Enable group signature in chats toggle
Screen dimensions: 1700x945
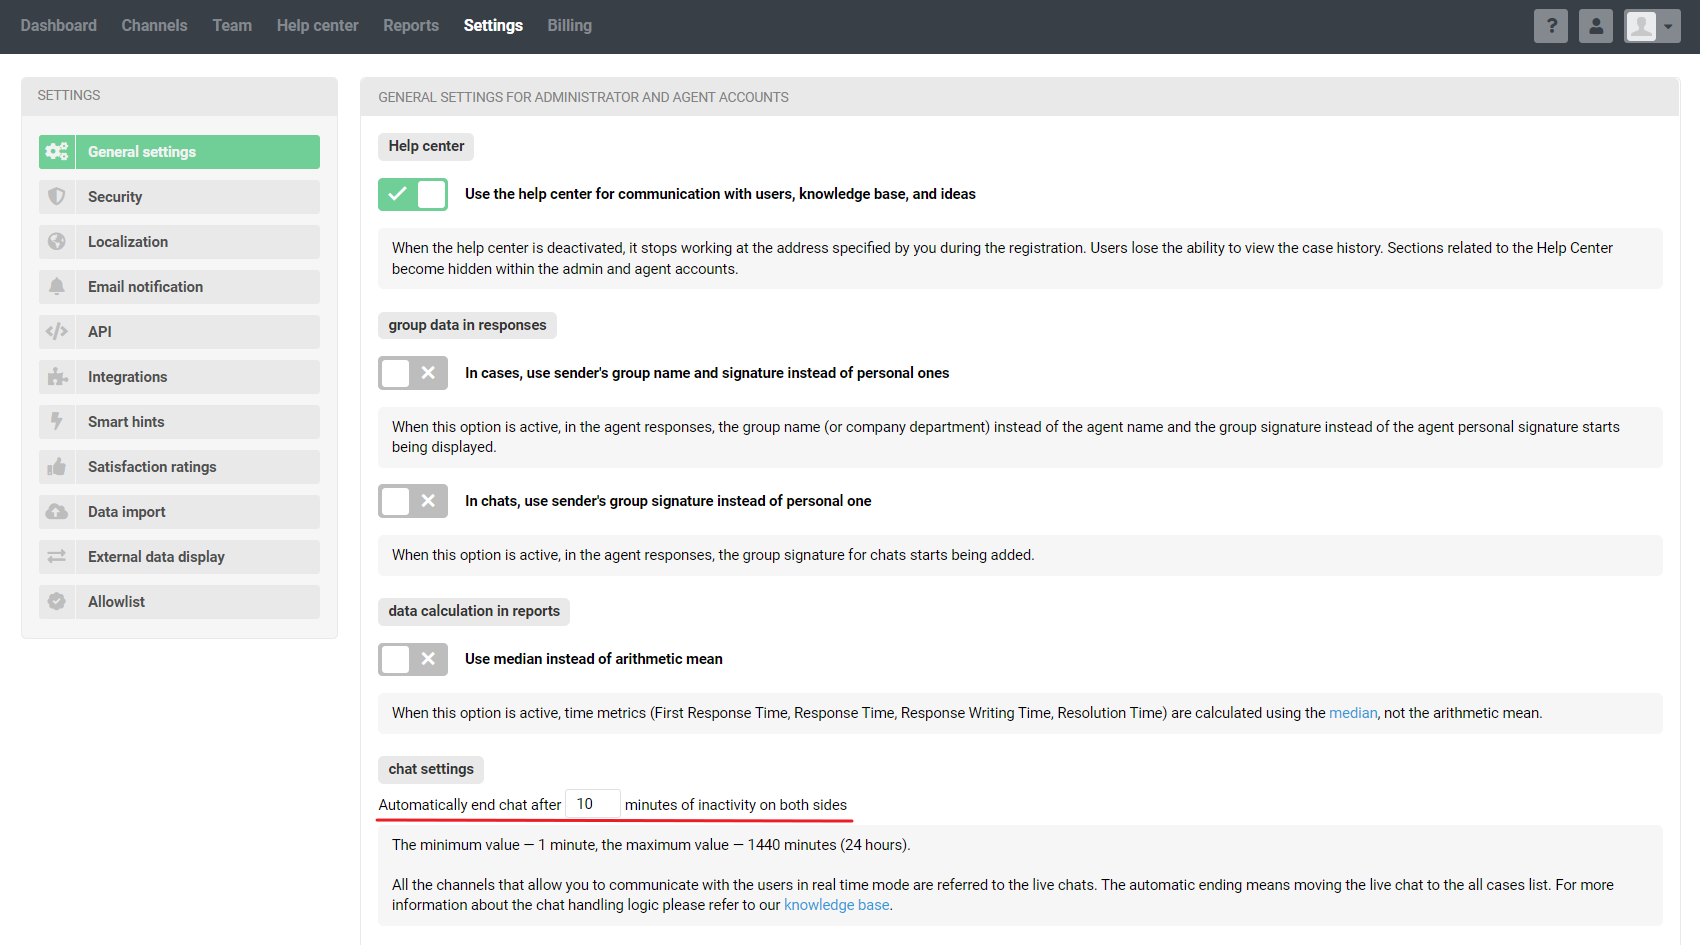point(413,501)
